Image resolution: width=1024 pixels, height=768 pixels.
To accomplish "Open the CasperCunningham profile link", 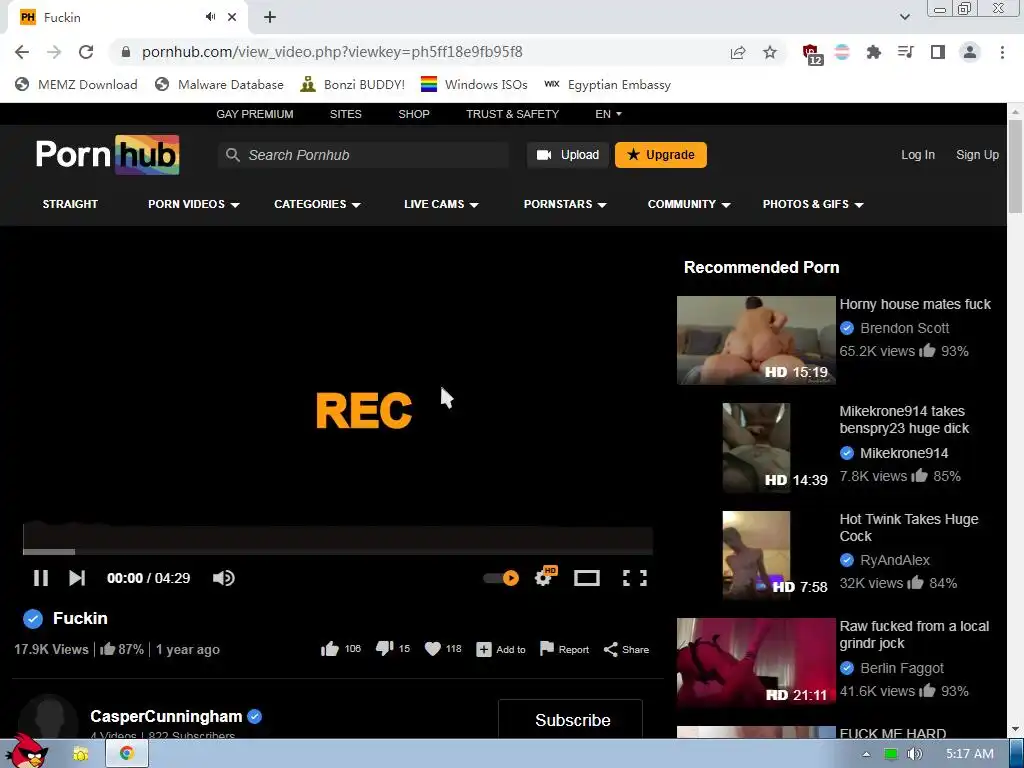I will [166, 716].
